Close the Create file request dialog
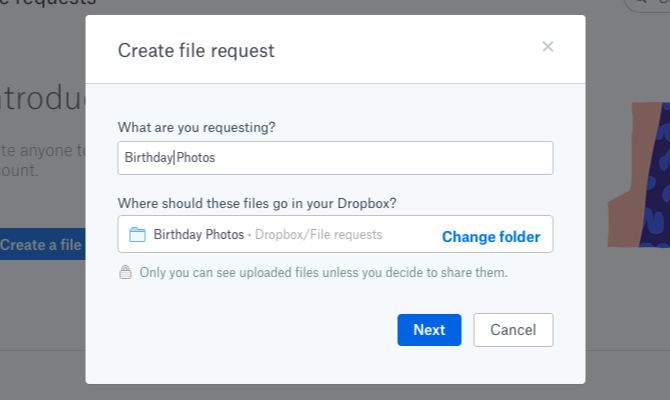 [x=548, y=46]
